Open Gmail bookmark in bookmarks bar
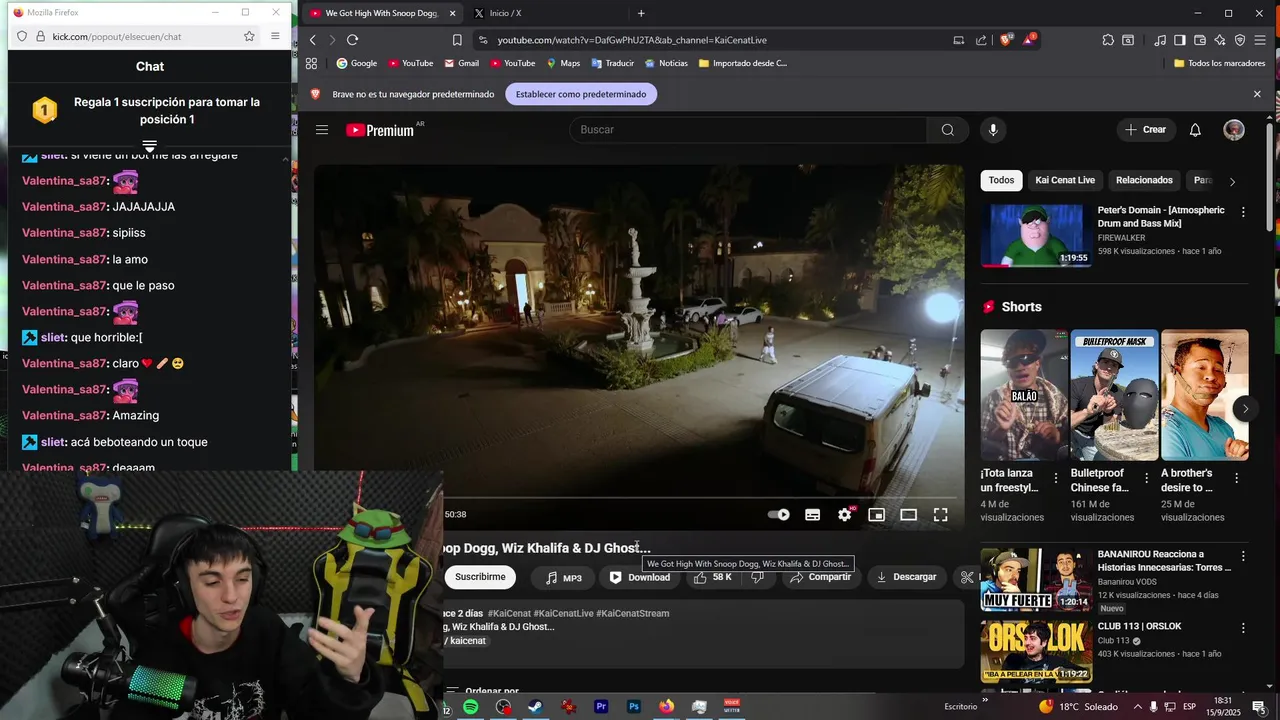This screenshot has width=1280, height=720. coord(461,63)
